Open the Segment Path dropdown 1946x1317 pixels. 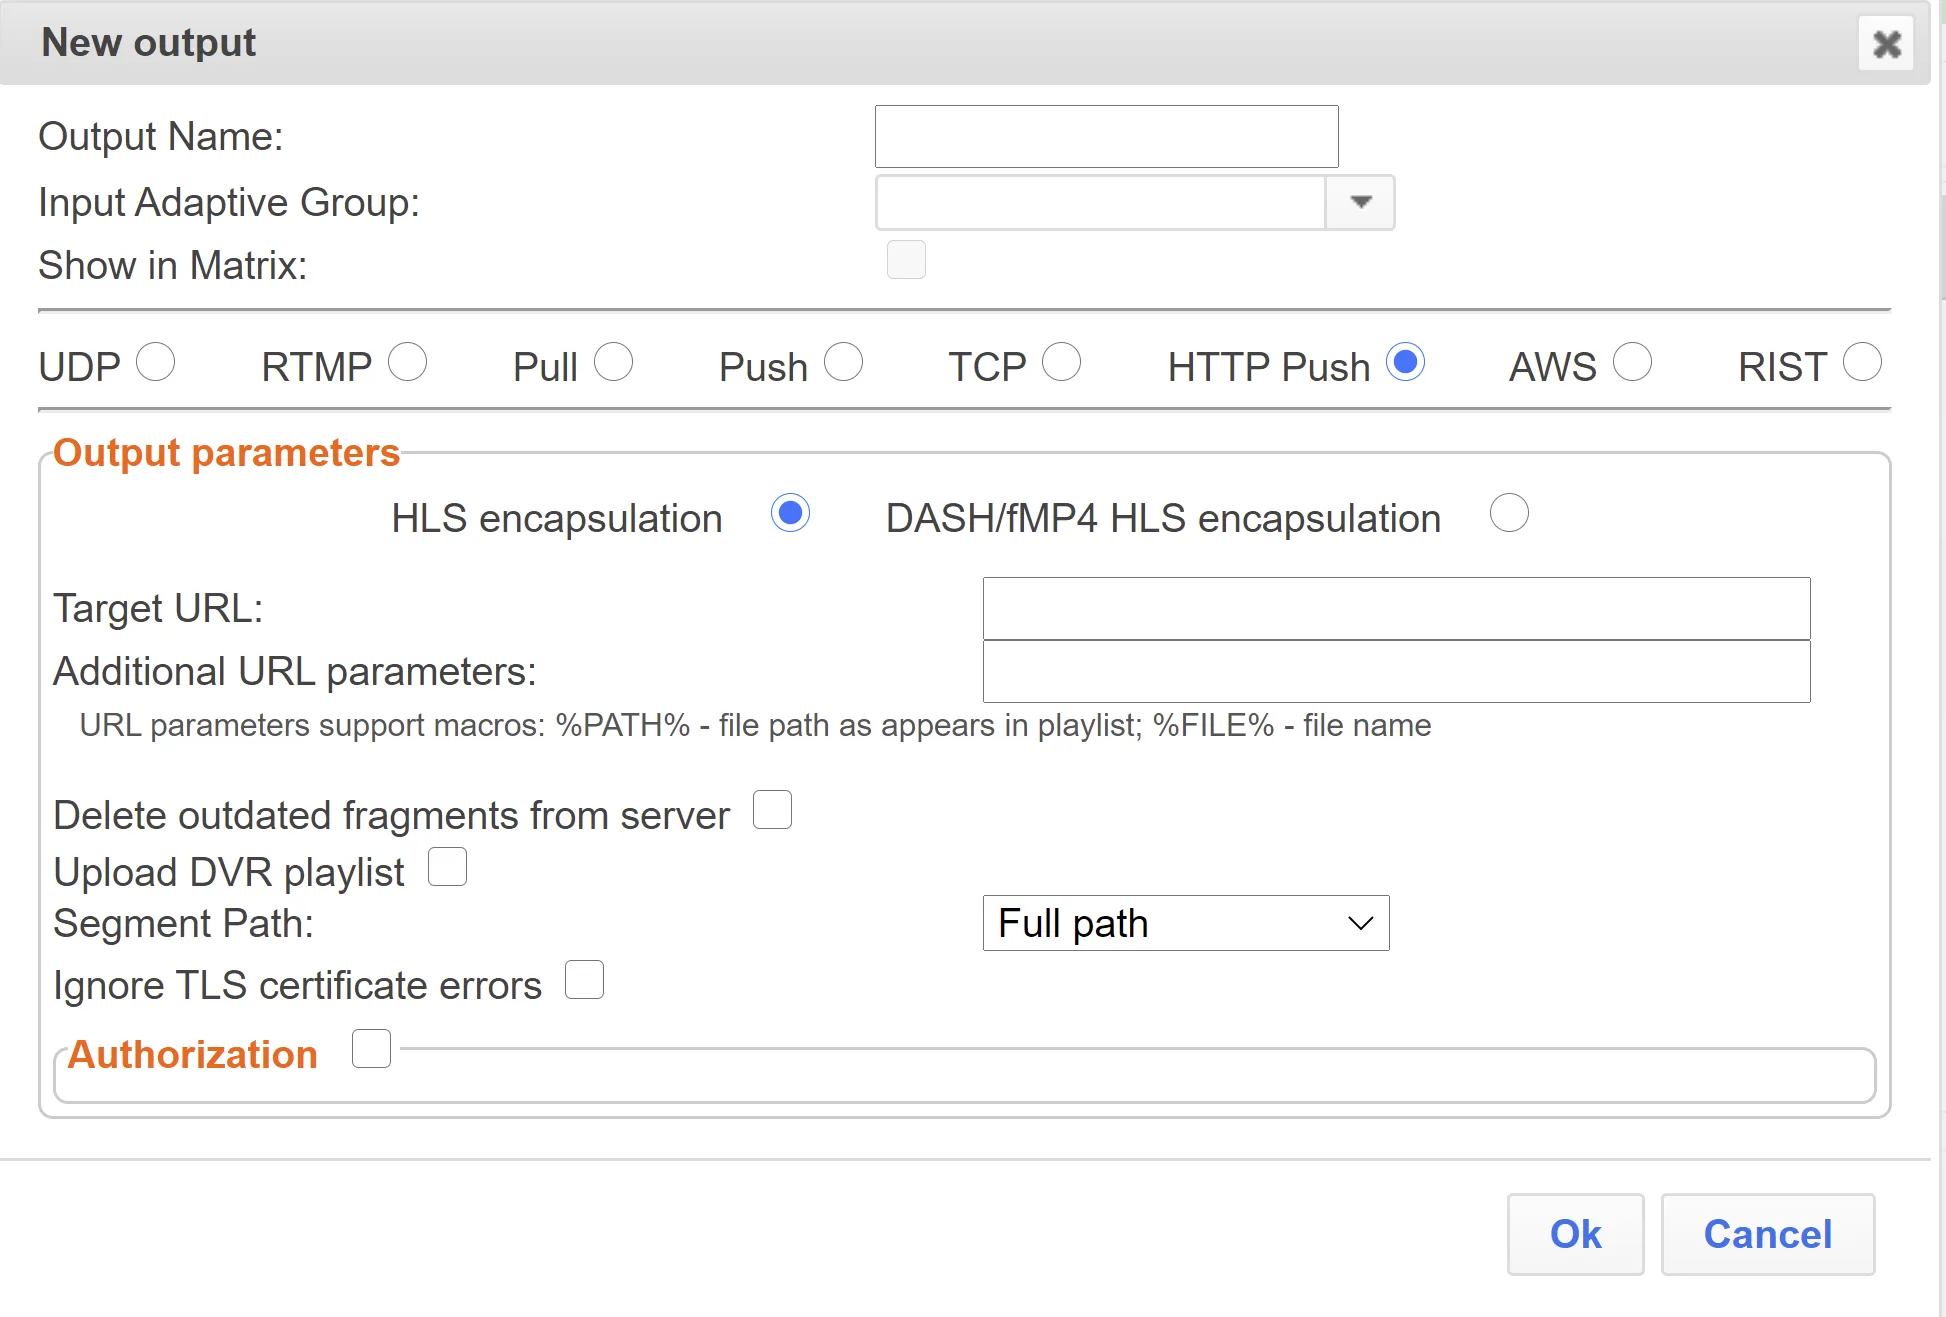click(1186, 923)
